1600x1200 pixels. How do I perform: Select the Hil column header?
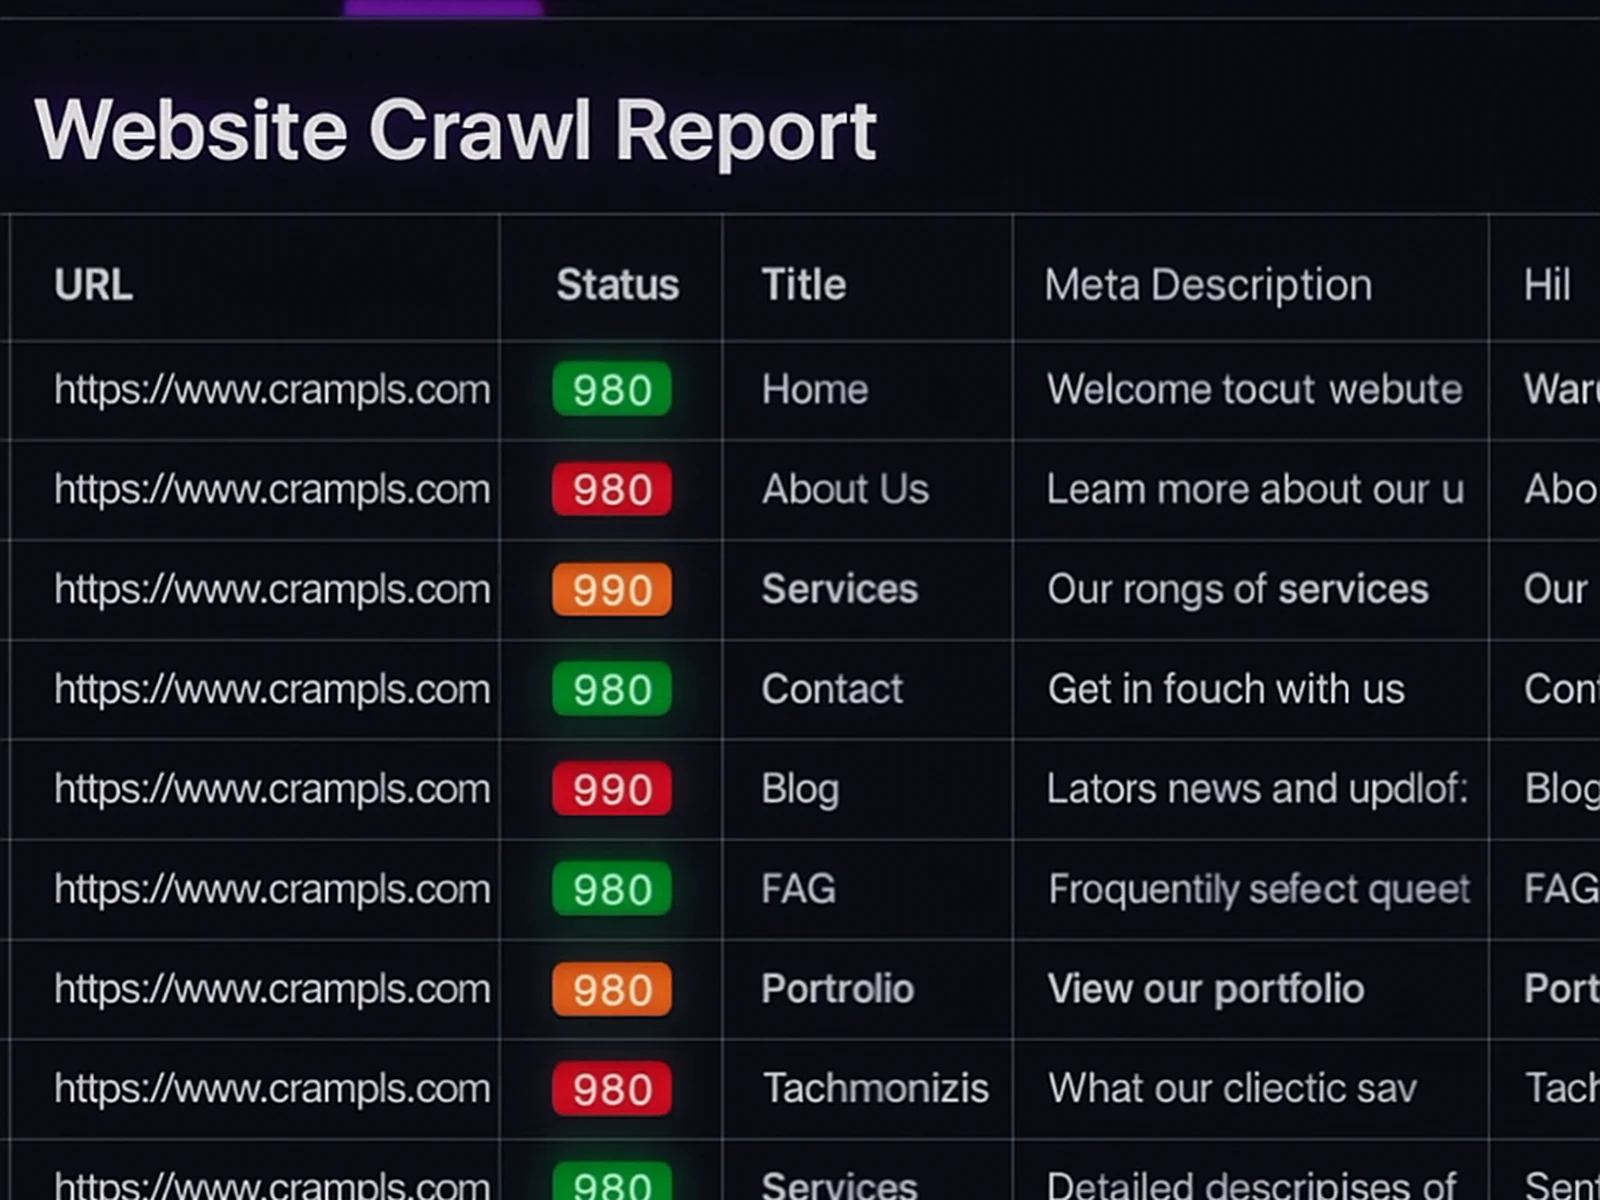pos(1547,285)
